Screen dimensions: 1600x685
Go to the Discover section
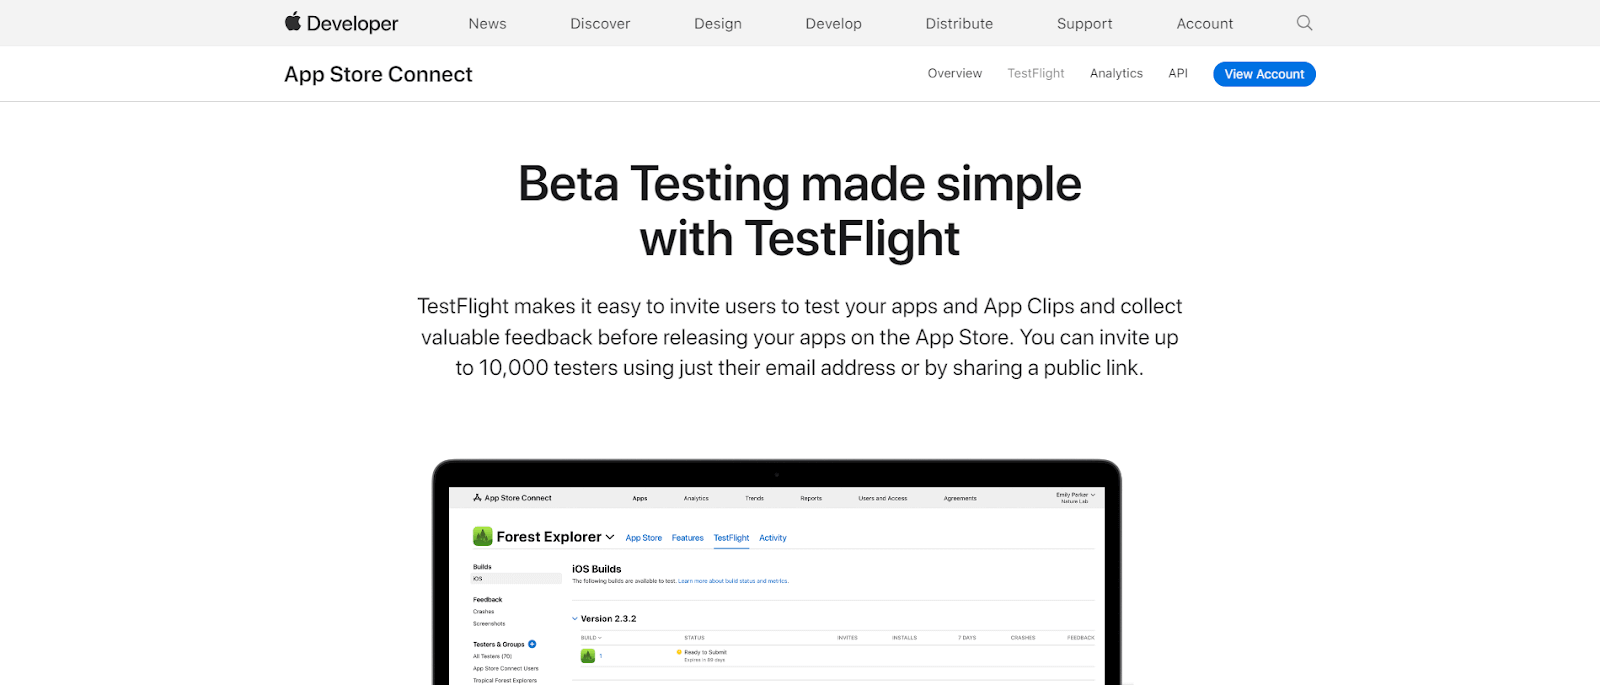[600, 24]
